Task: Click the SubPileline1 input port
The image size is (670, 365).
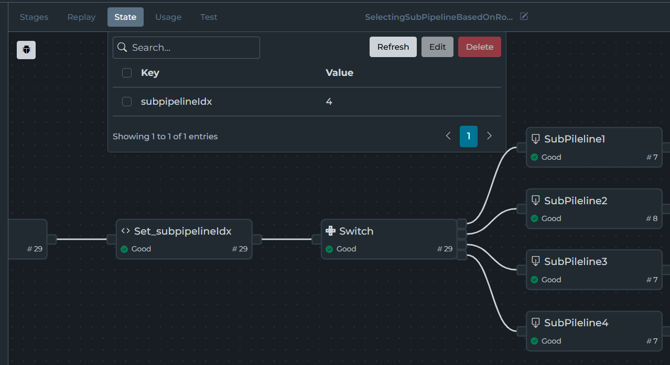Action: (521, 147)
